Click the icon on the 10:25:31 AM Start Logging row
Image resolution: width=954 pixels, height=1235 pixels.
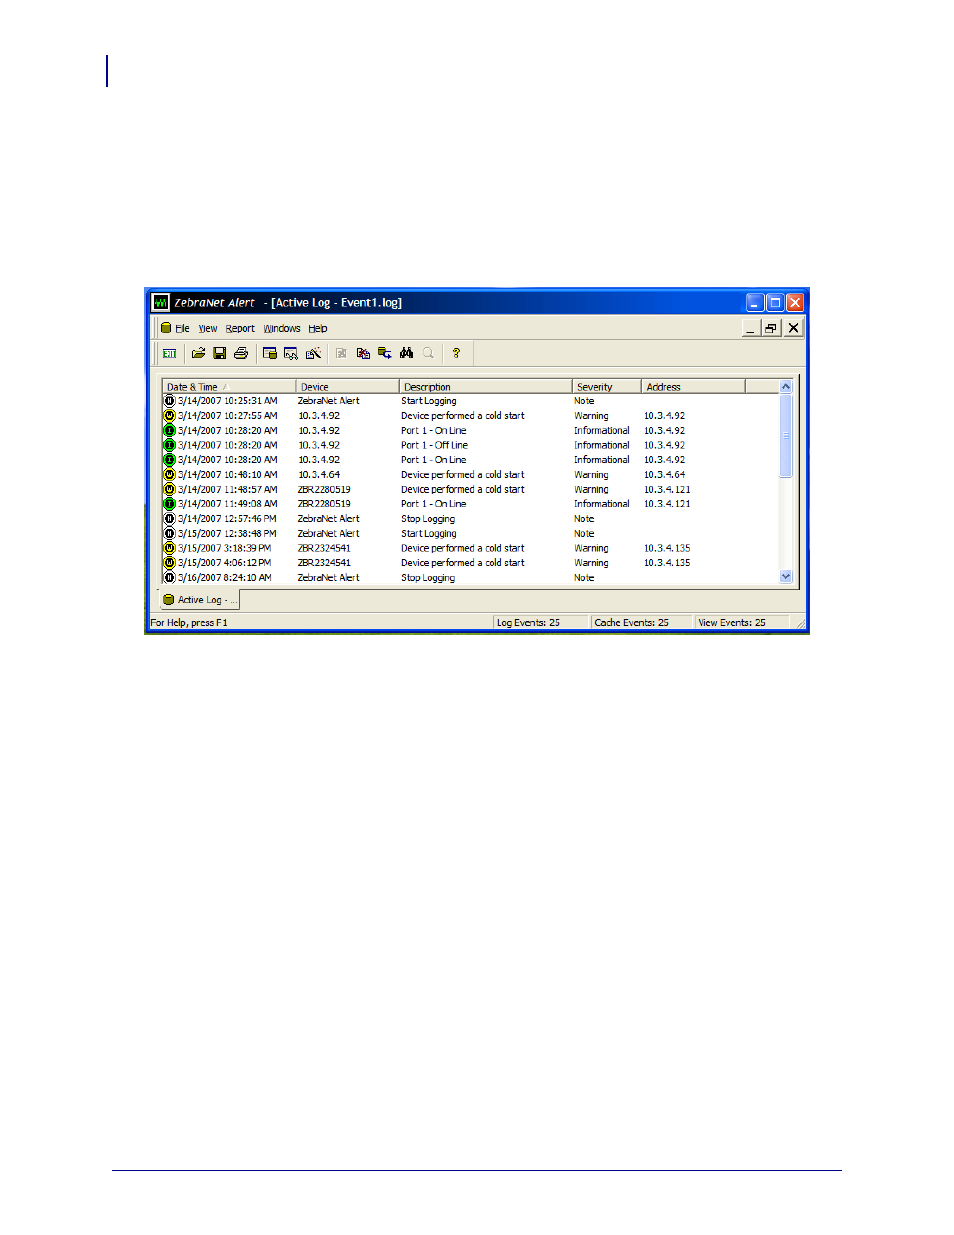(169, 401)
